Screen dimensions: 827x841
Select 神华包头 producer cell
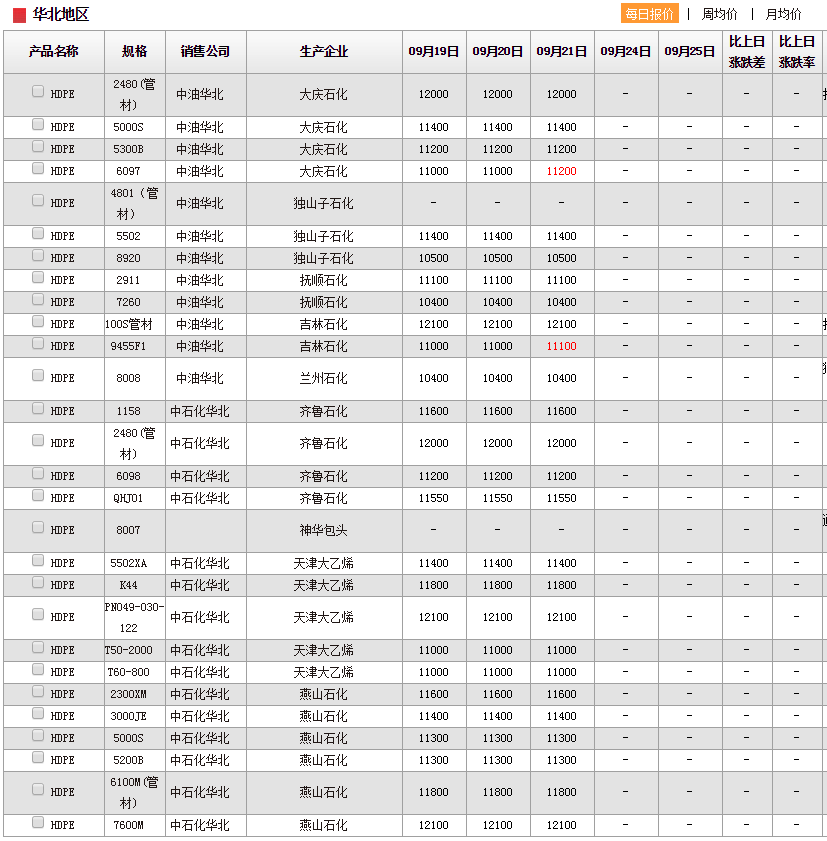[324, 530]
